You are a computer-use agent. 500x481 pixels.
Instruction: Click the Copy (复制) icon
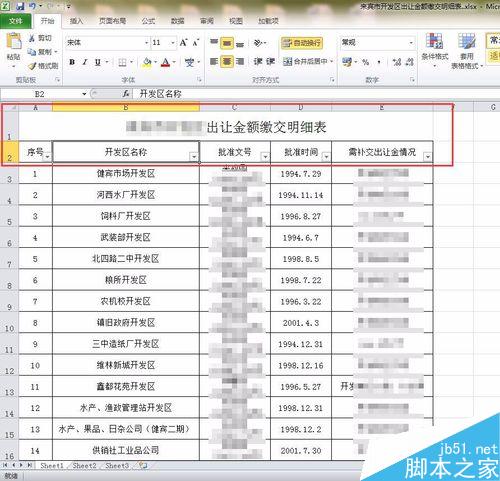(x=32, y=52)
